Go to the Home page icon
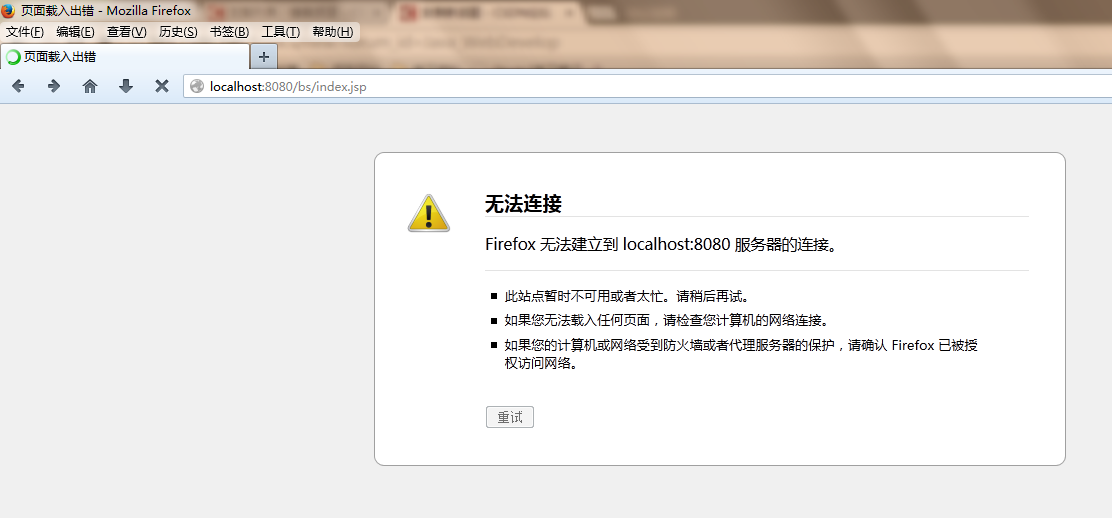The image size is (1112, 518). [x=90, y=87]
